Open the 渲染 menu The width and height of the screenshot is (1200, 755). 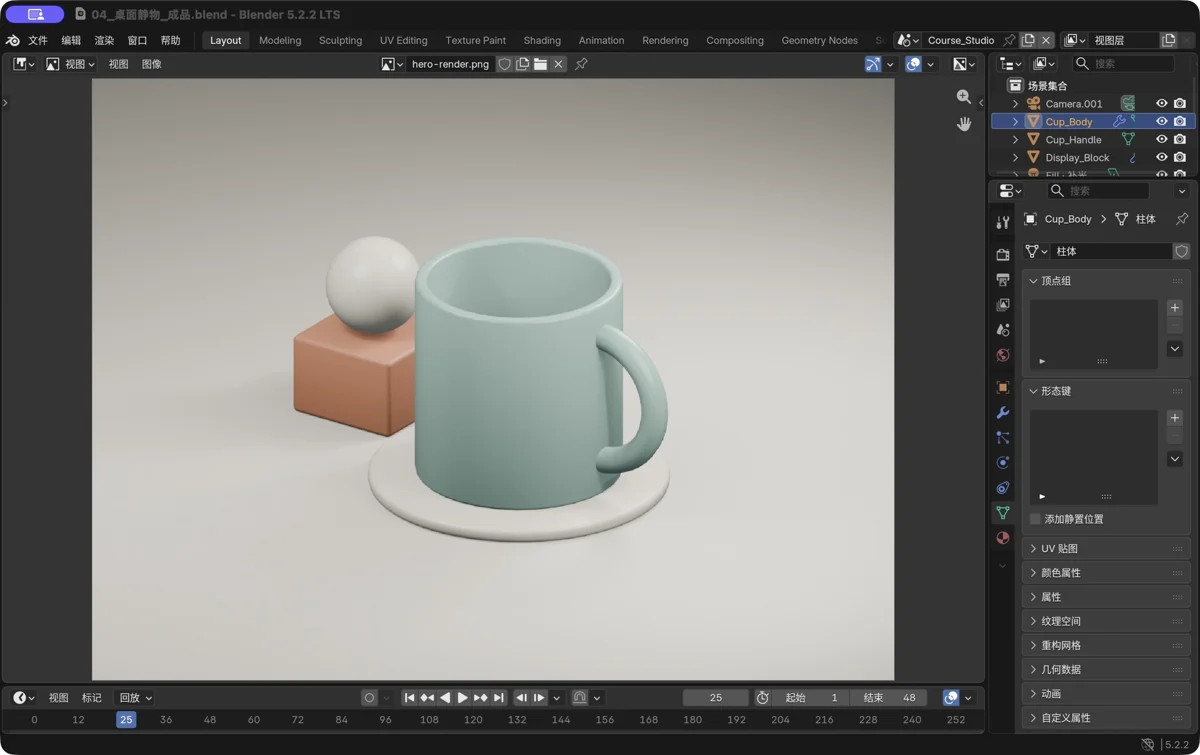click(104, 40)
